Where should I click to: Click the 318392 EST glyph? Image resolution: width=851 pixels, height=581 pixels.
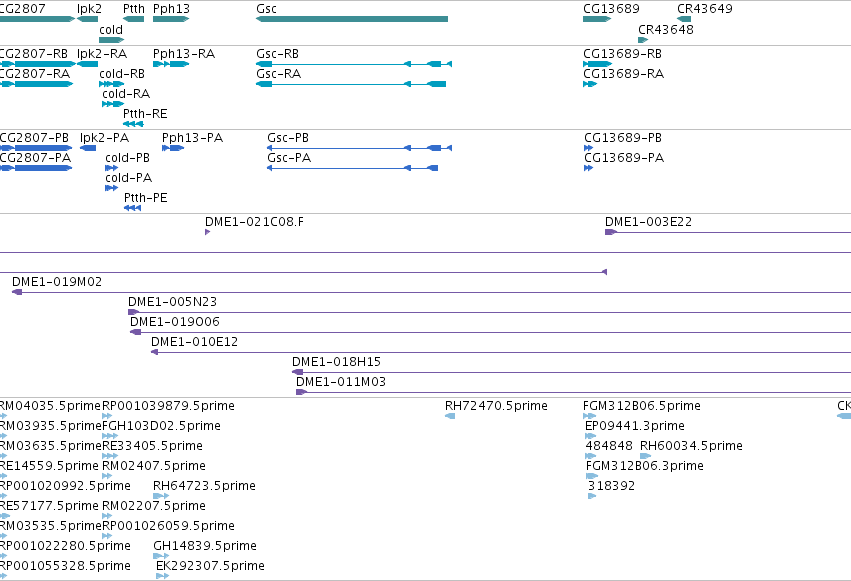592,496
